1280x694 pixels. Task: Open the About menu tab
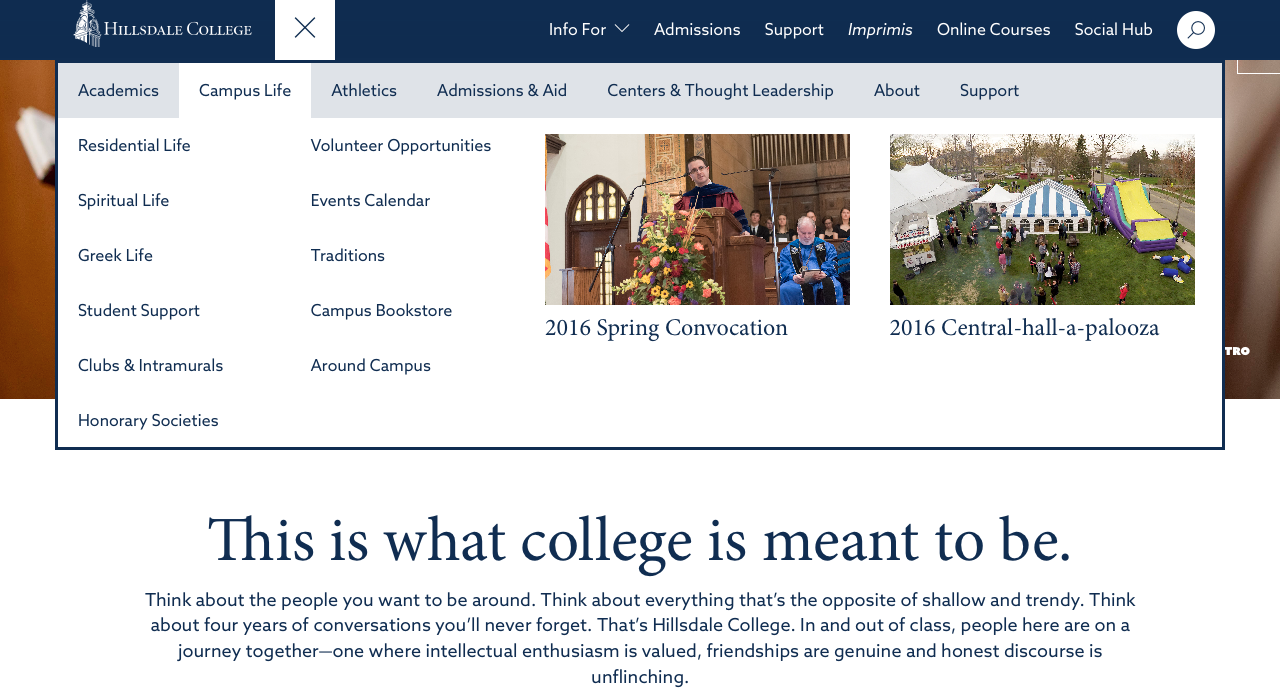(x=896, y=91)
